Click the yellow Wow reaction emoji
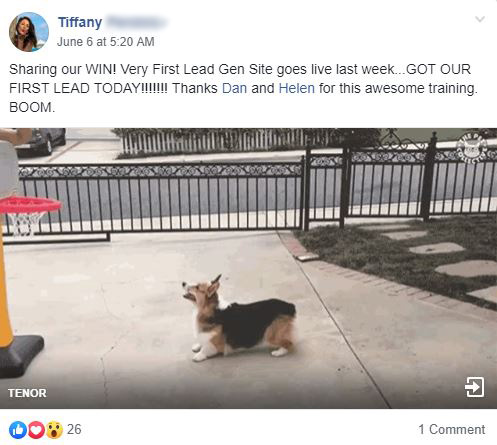 (x=54, y=430)
